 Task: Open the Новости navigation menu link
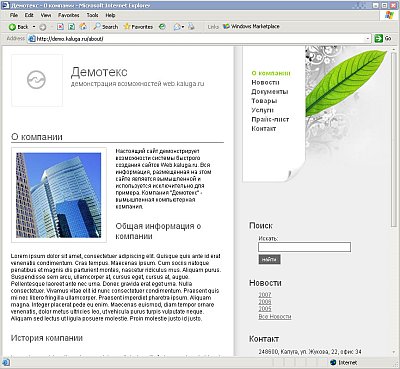[x=265, y=82]
